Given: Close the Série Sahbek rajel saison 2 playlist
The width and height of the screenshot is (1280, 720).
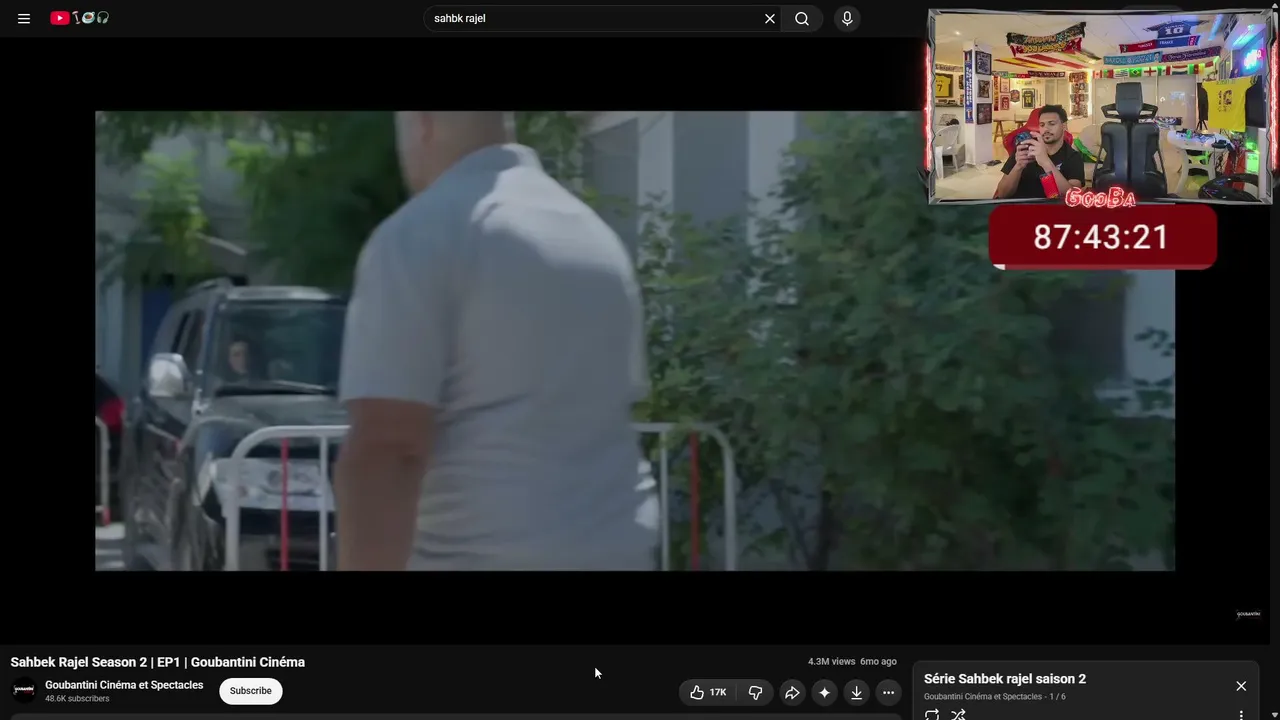Looking at the screenshot, I should (1241, 686).
